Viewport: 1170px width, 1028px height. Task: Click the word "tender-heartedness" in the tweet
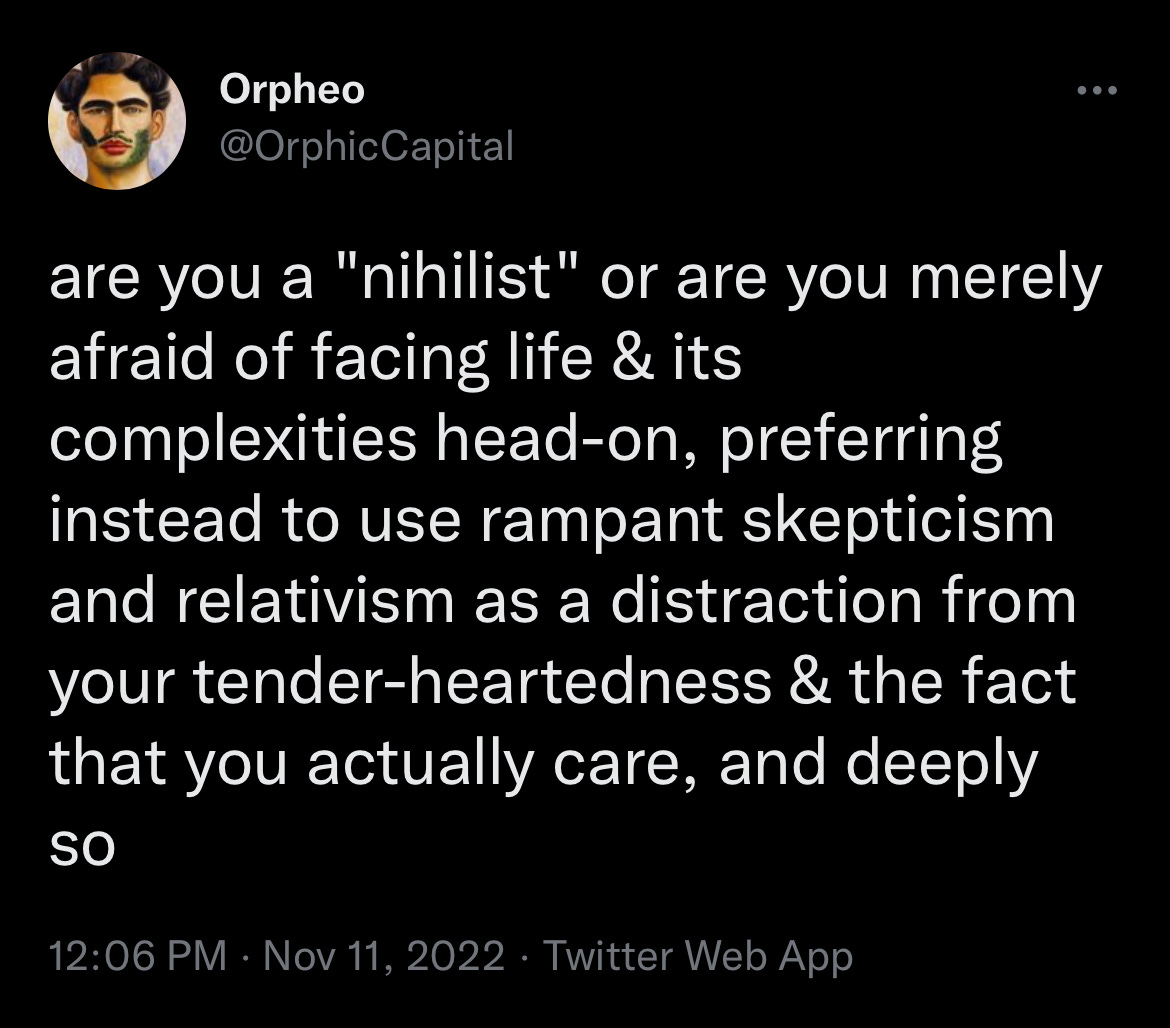[483, 682]
